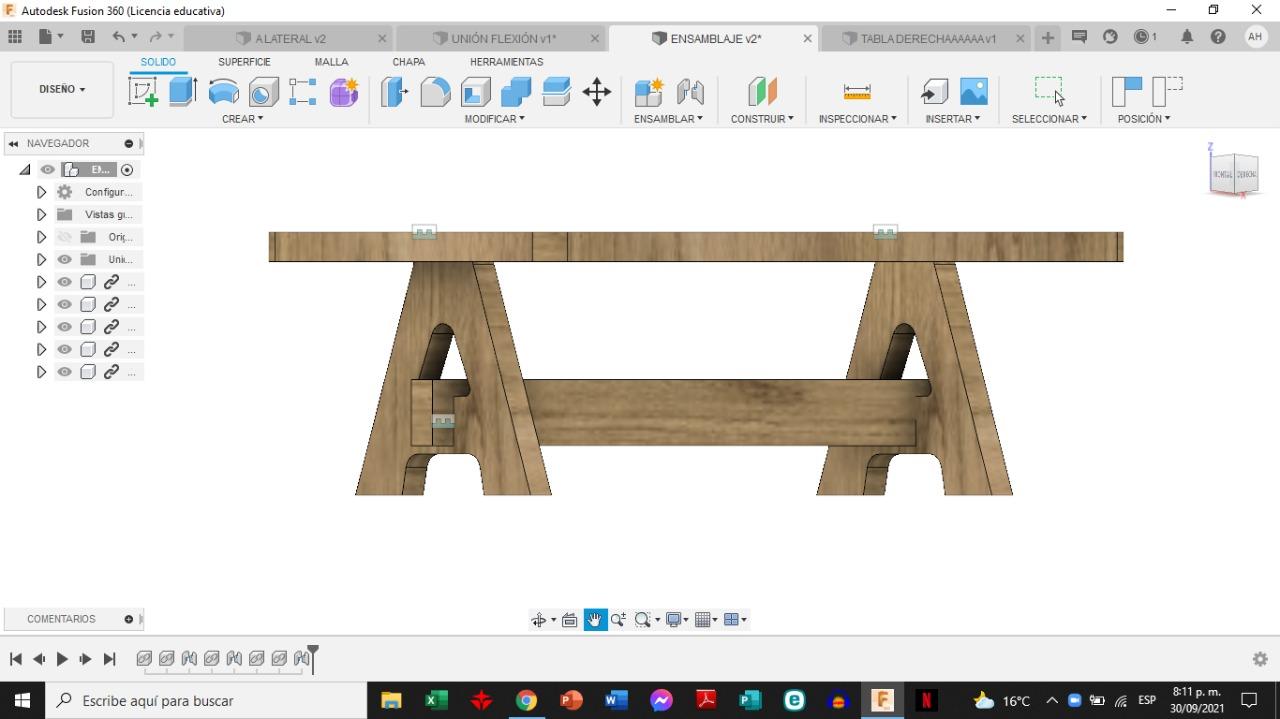Click the window Select tool icon
This screenshot has width=1280, height=719.
coord(1049,90)
